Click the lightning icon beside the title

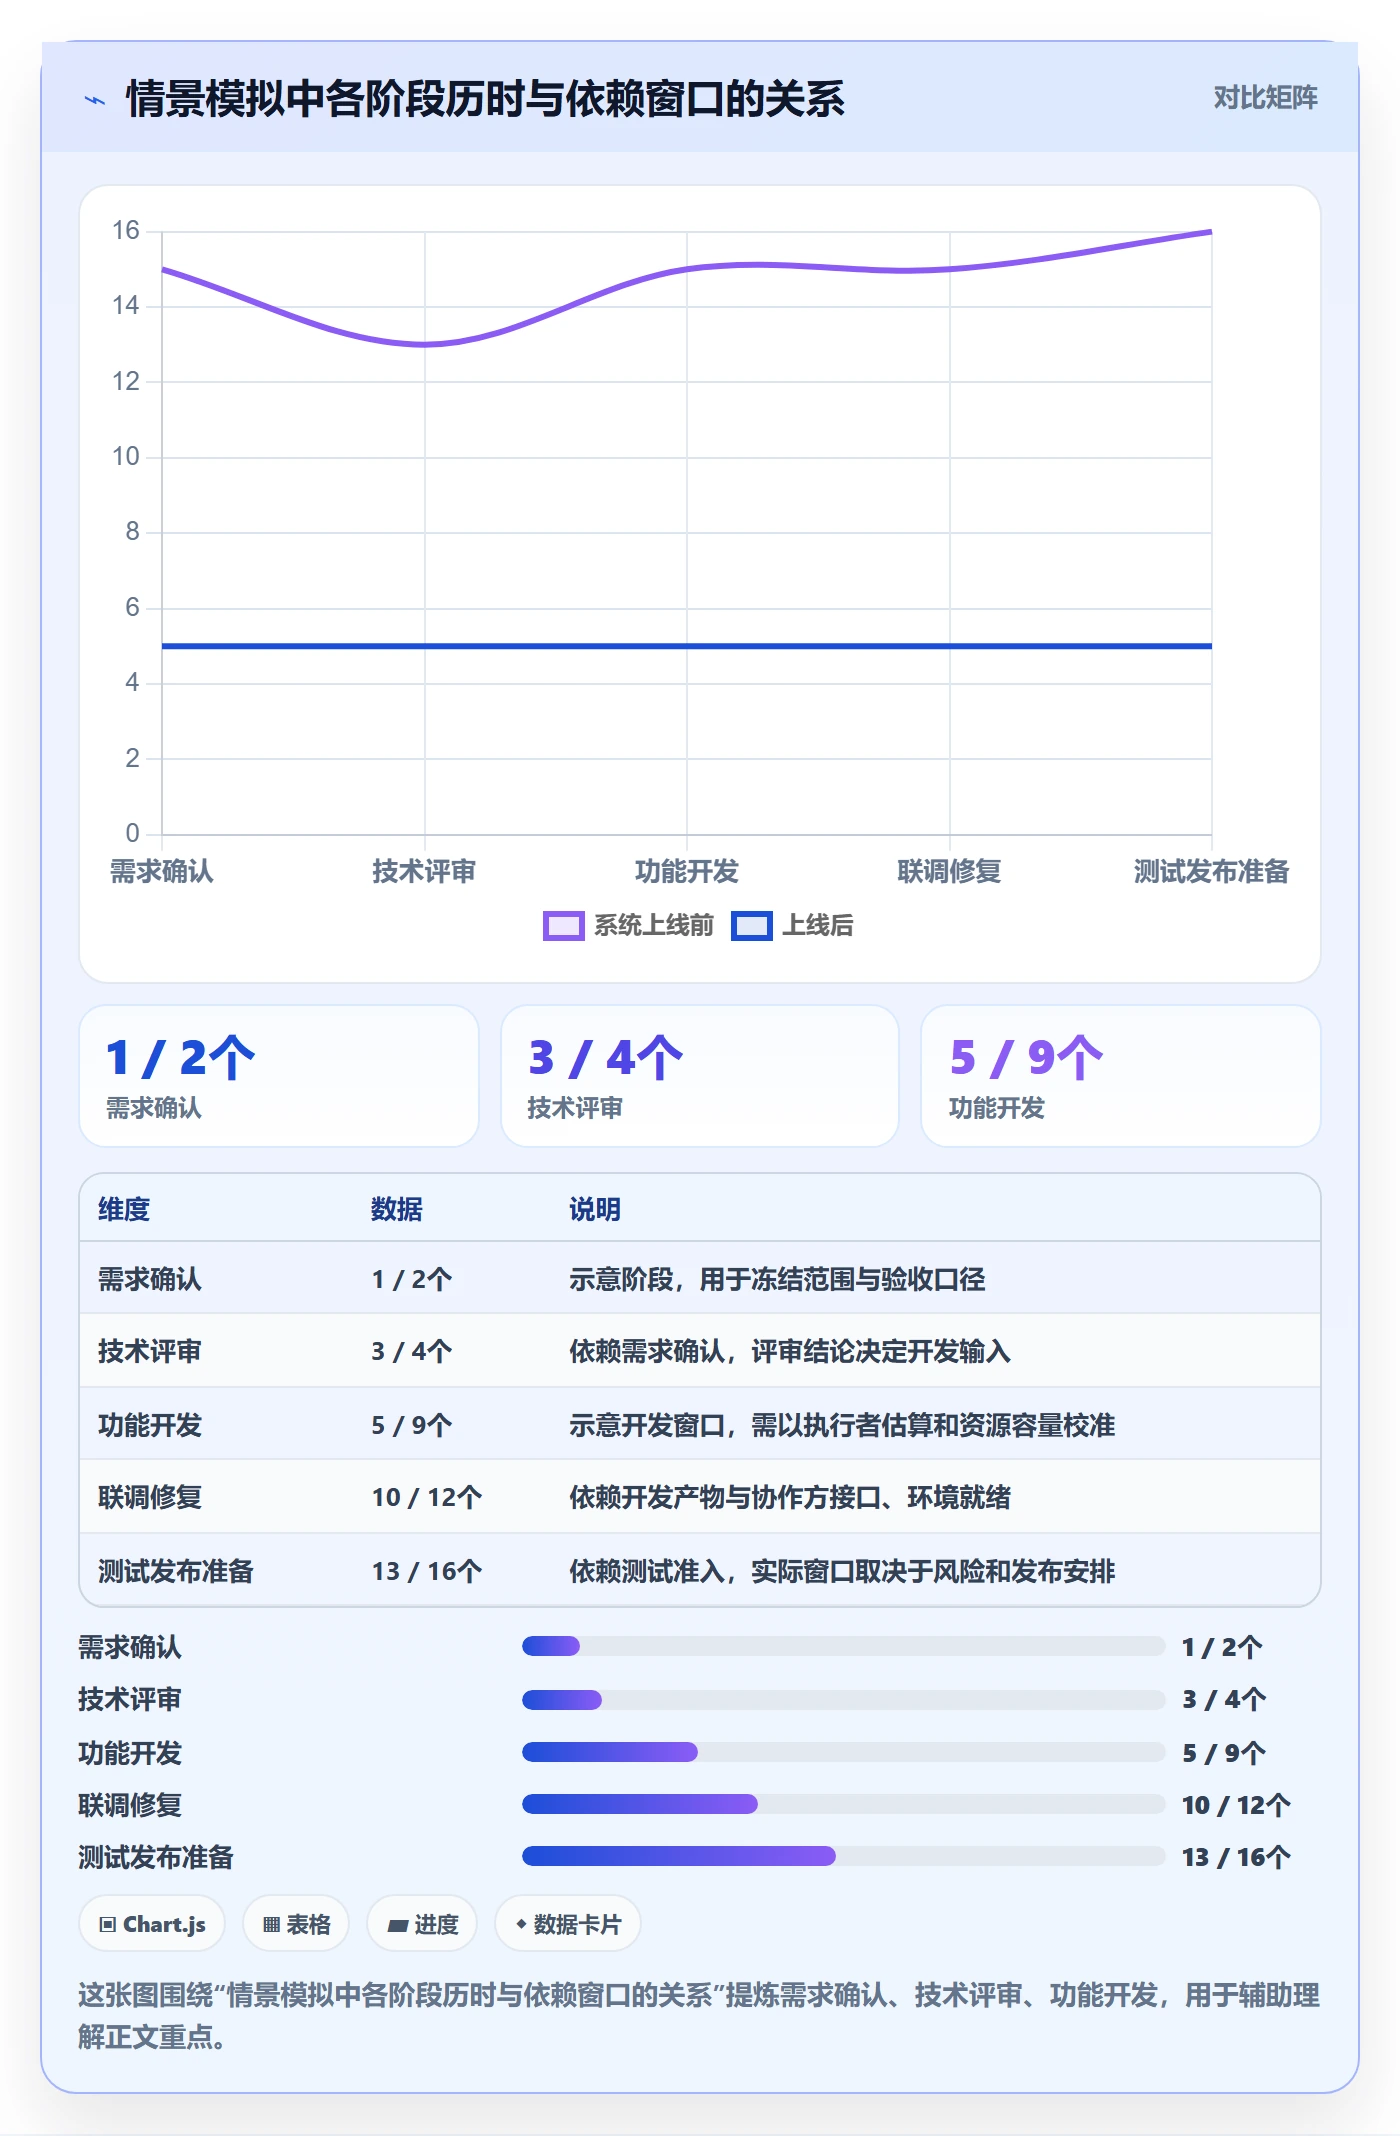click(95, 100)
